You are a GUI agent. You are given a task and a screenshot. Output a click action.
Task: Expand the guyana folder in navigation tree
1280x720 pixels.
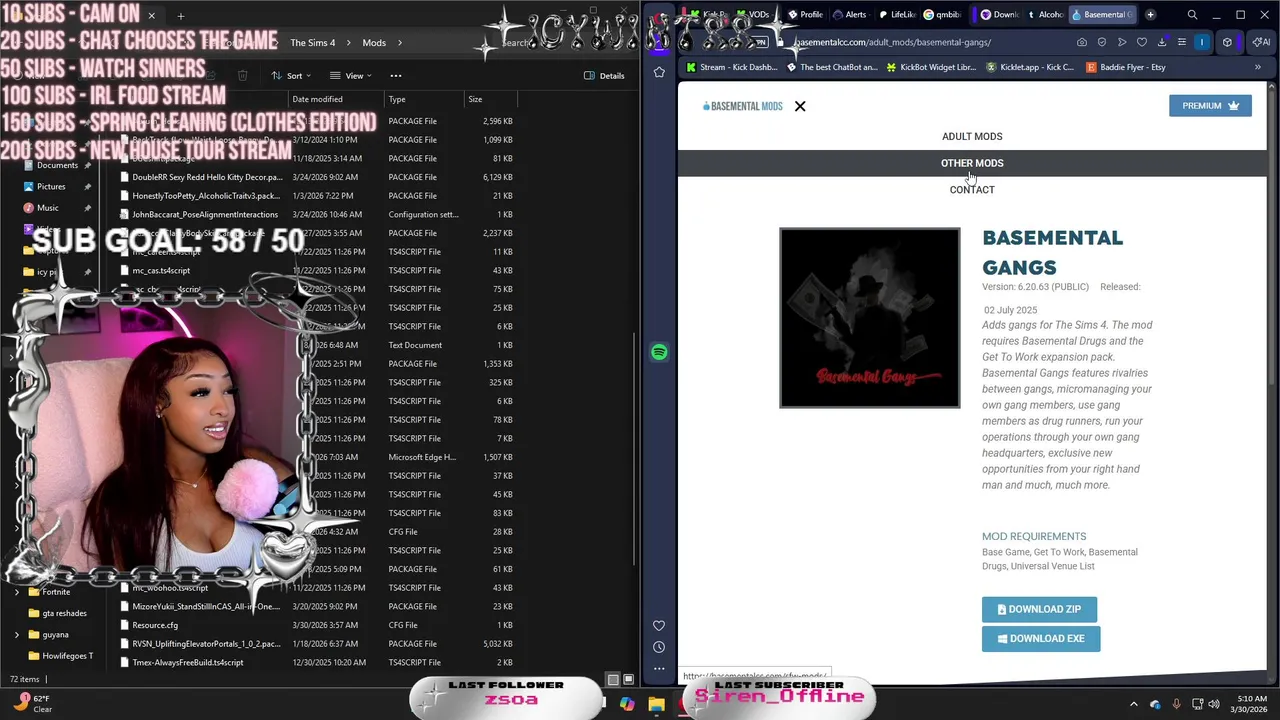click(17, 634)
